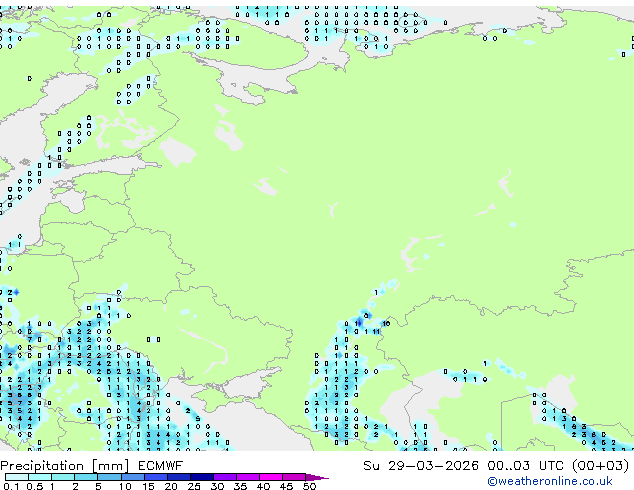The image size is (634, 490).
Task: Click the 0.1–0.5 mm legend color box
Action: coord(17,477)
